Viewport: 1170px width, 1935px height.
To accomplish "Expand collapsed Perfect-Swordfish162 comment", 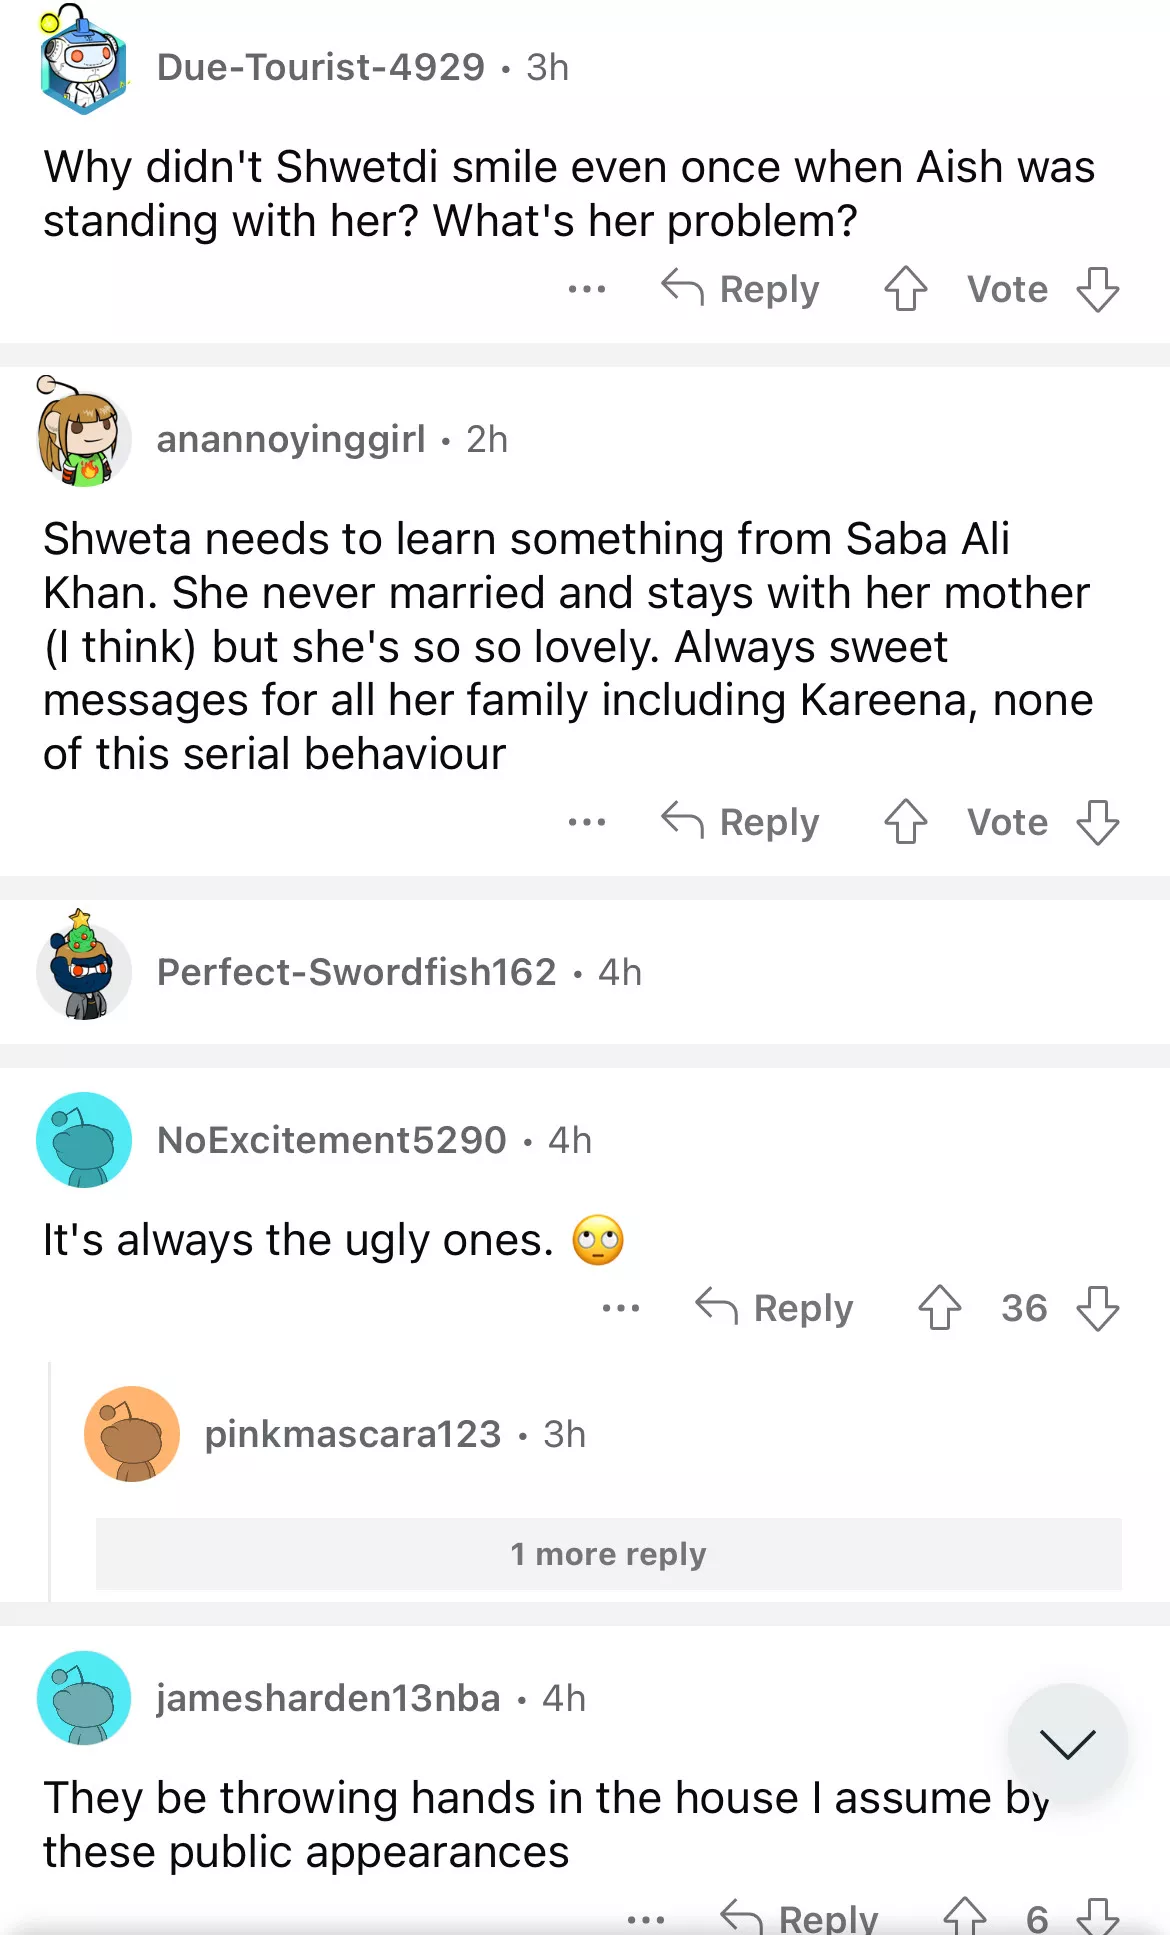I will (x=398, y=972).
